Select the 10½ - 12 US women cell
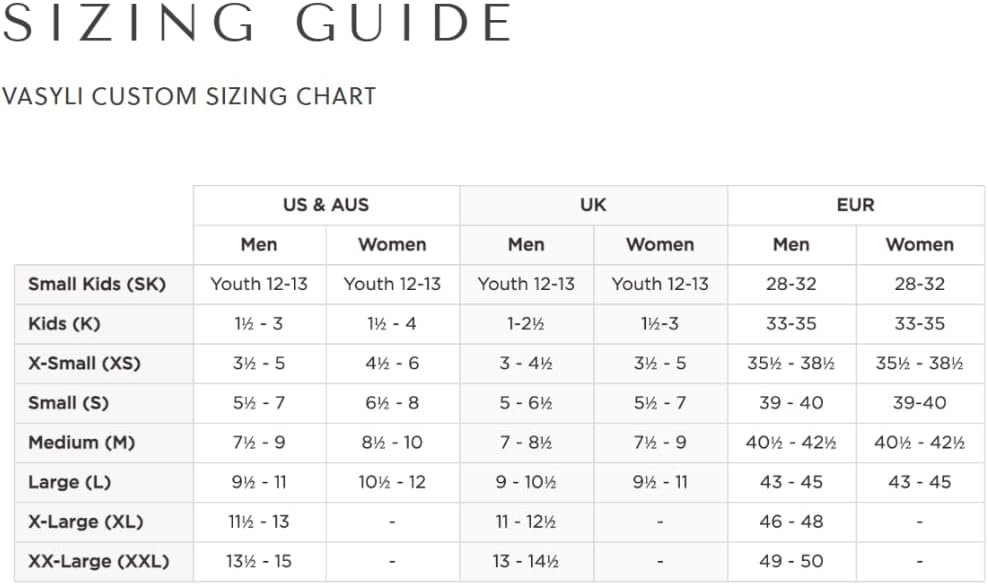 [392, 483]
